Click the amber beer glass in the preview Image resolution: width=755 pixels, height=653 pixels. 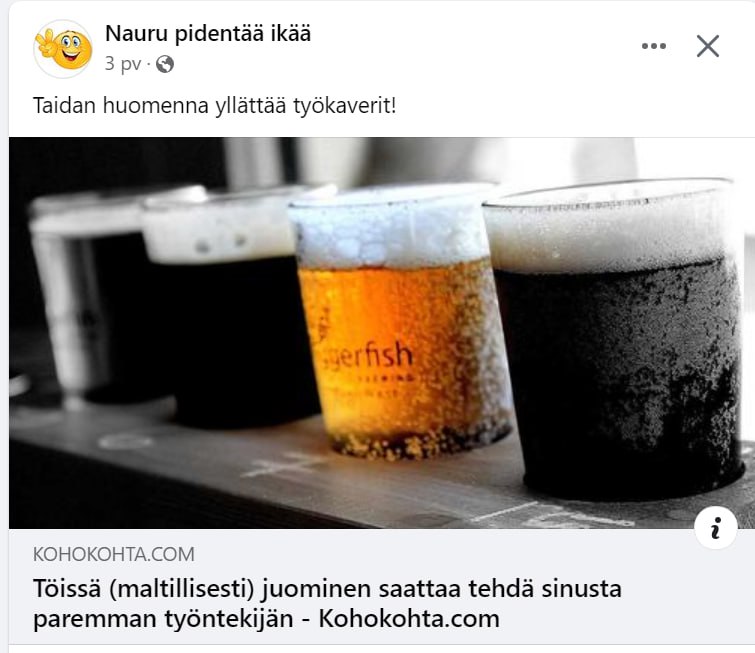(400, 323)
